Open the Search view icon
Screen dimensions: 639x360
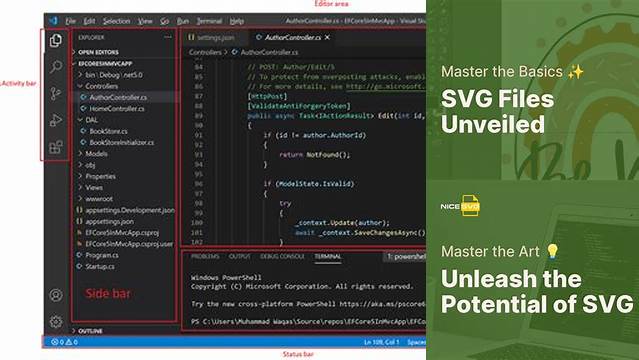[x=56, y=66]
